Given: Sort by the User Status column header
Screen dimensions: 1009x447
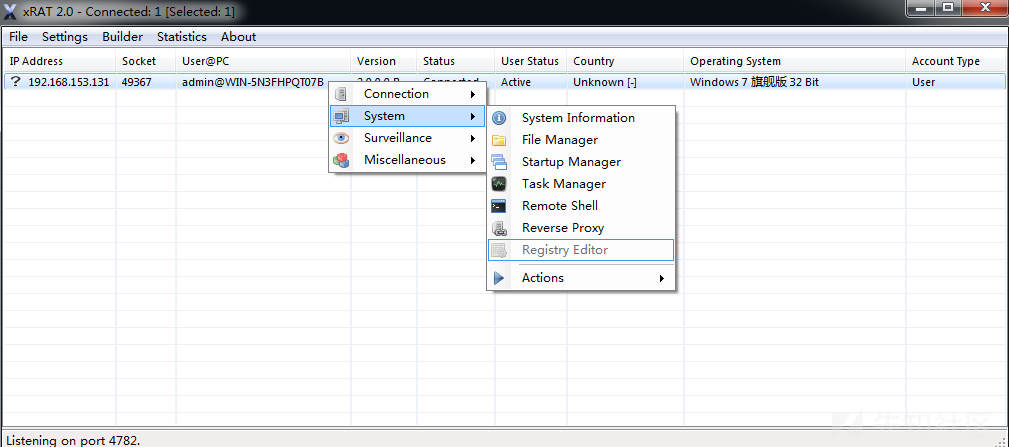Looking at the screenshot, I should [531, 61].
